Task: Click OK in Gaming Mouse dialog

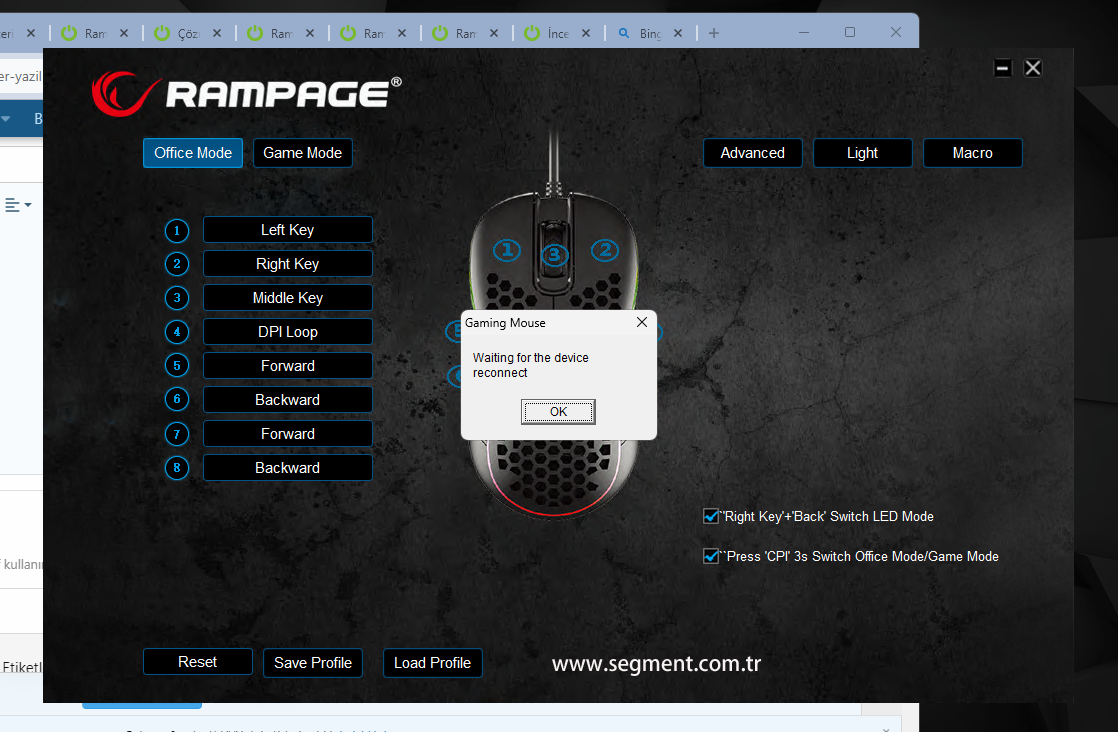Action: click(558, 412)
